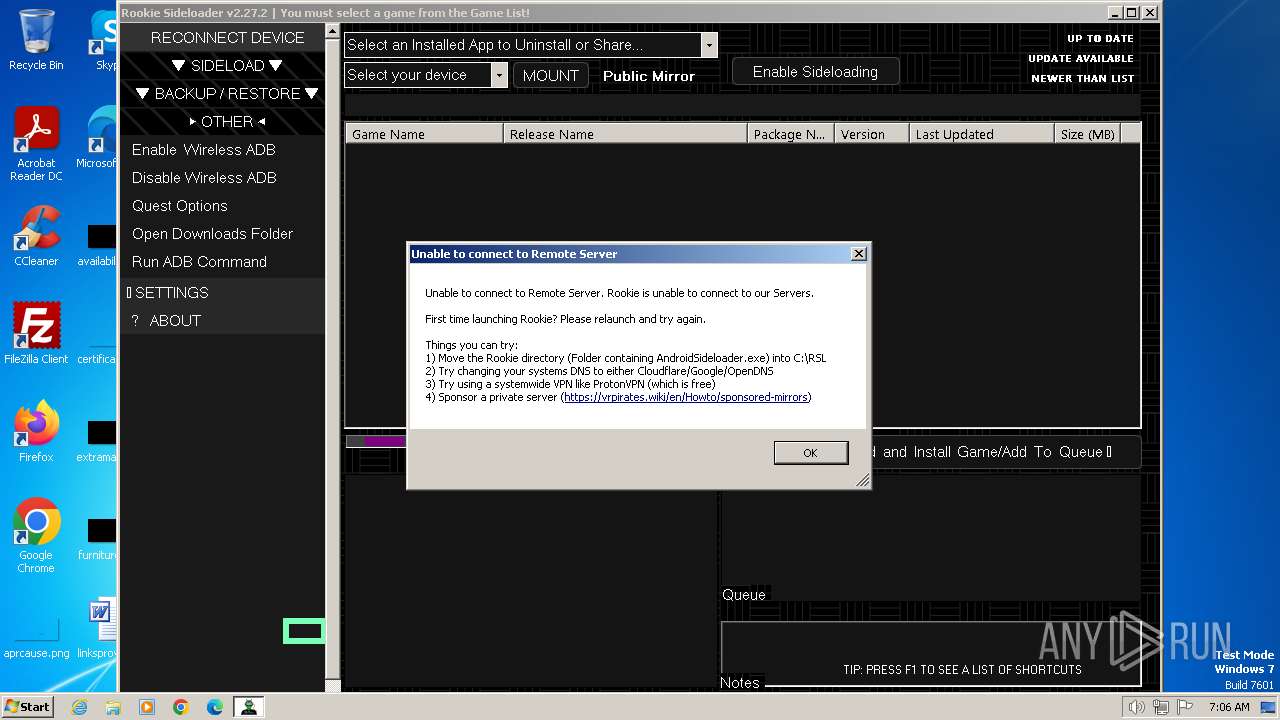Image resolution: width=1280 pixels, height=720 pixels.
Task: Close the Unable to connect dialog
Action: tap(858, 254)
